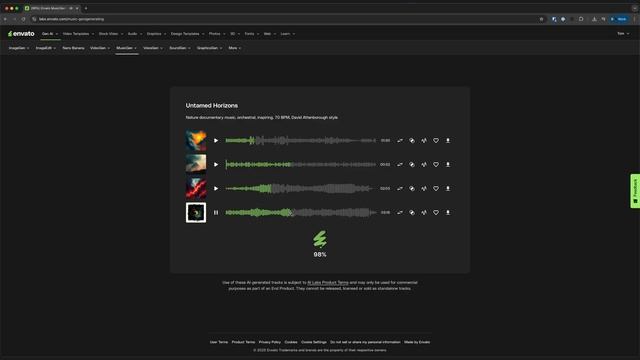Click the overlapping circles icon on fourth track

click(412, 213)
